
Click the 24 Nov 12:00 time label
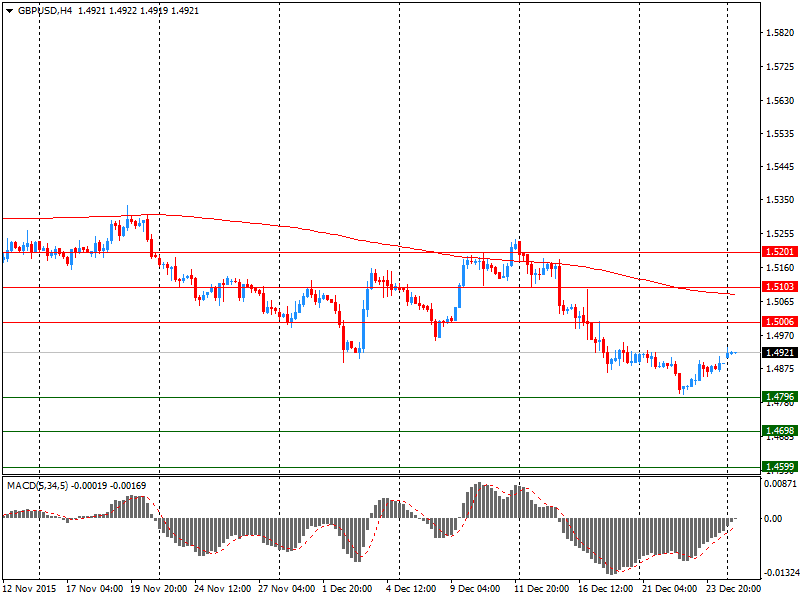coord(222,589)
